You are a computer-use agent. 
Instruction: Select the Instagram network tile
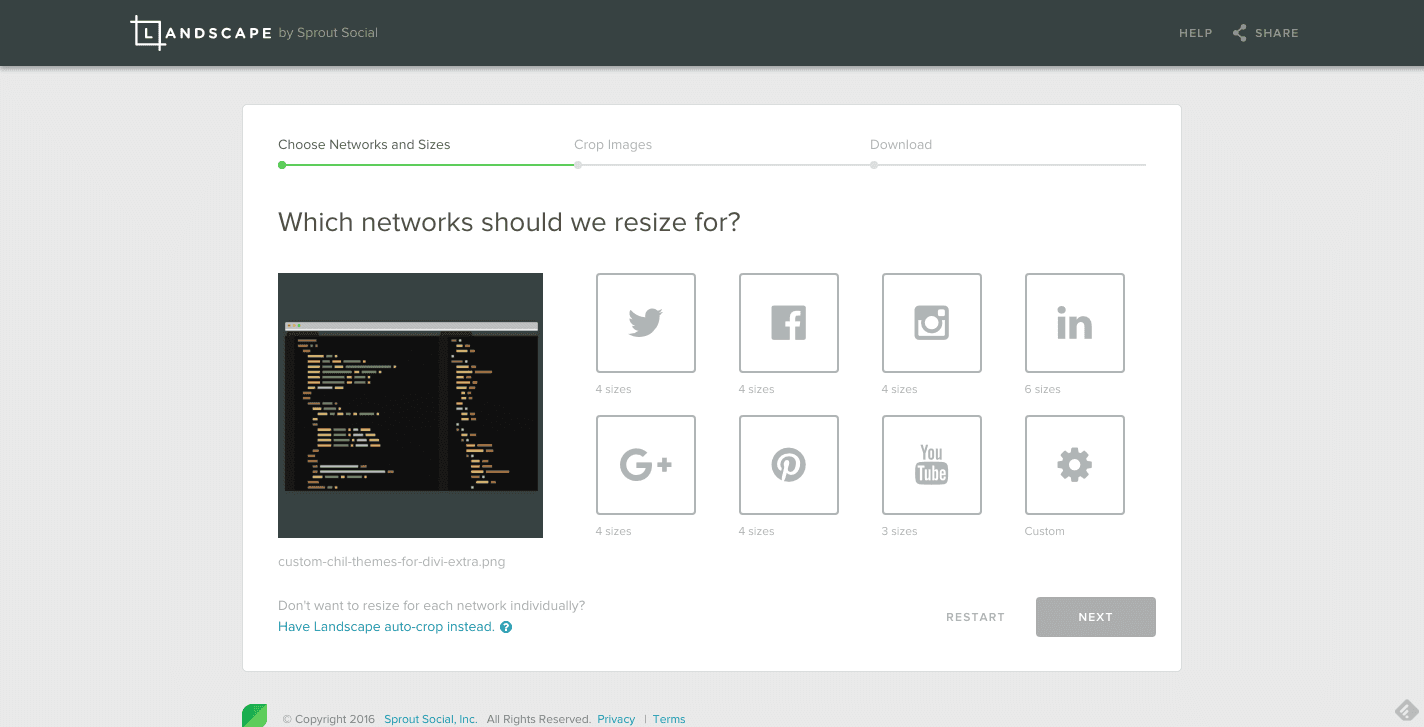coord(932,323)
